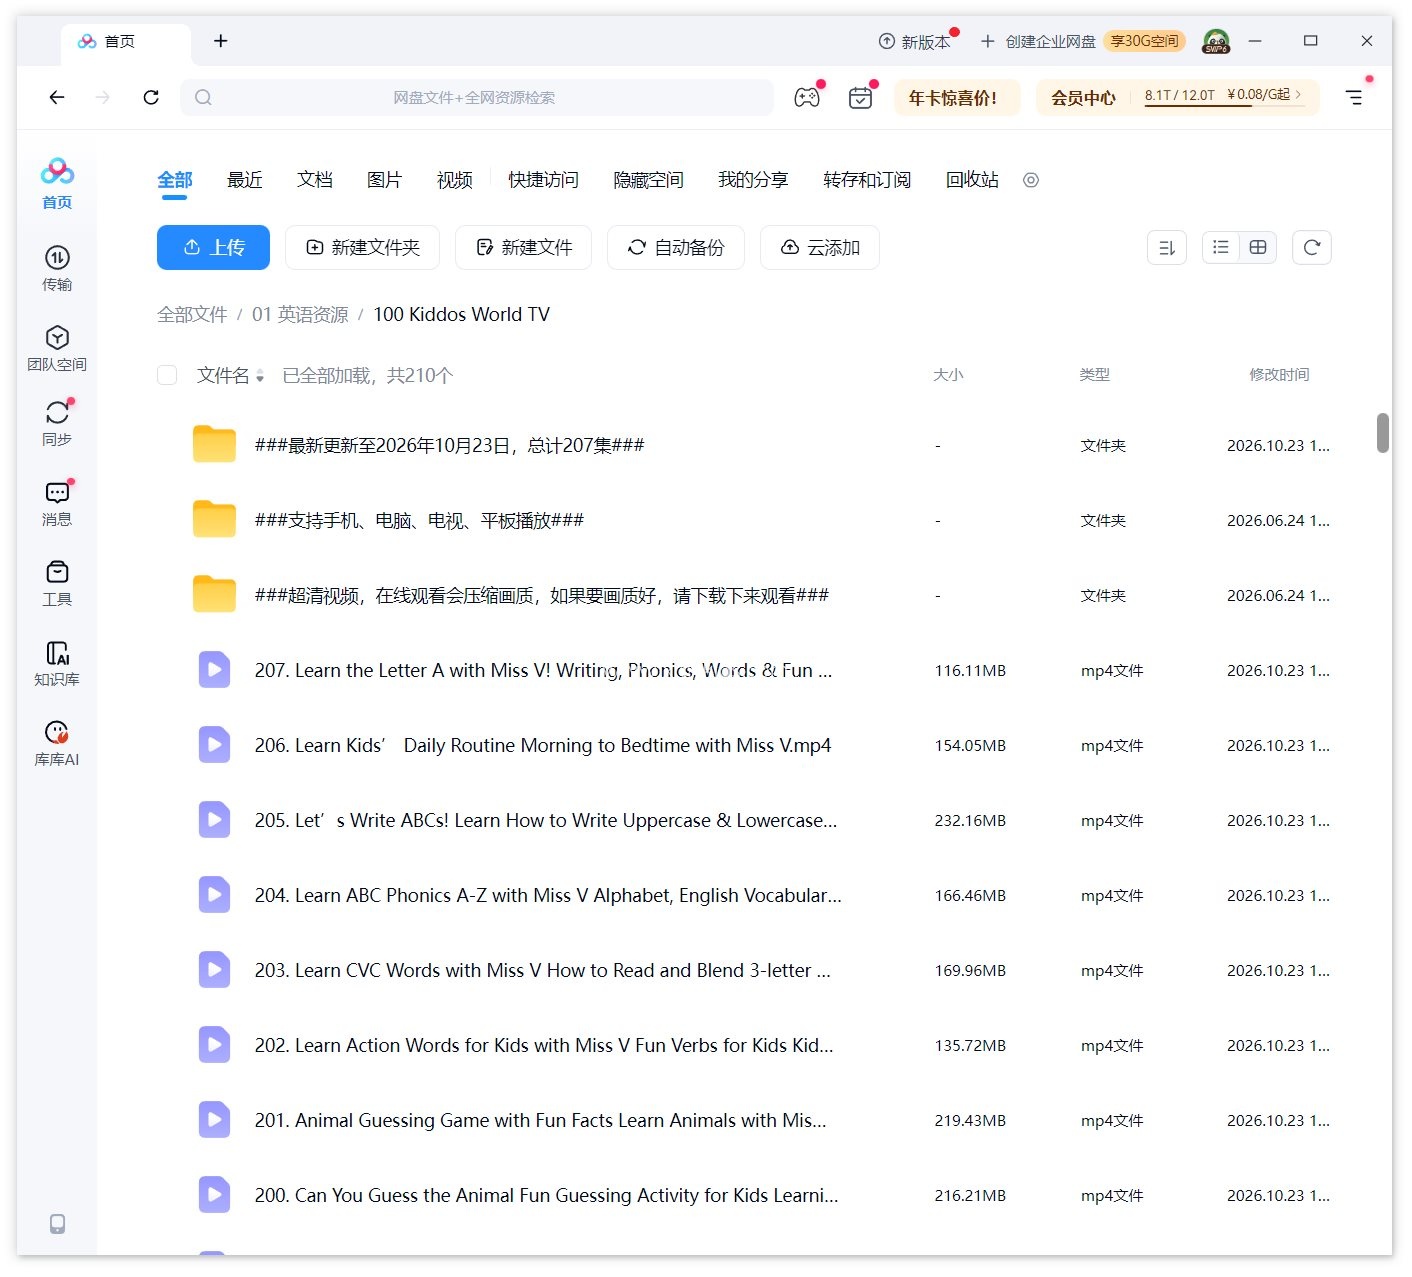The height and width of the screenshot is (1277, 1412).
Task: Open folder ###超清视频，在线观看会压缩画质
Action: click(541, 595)
